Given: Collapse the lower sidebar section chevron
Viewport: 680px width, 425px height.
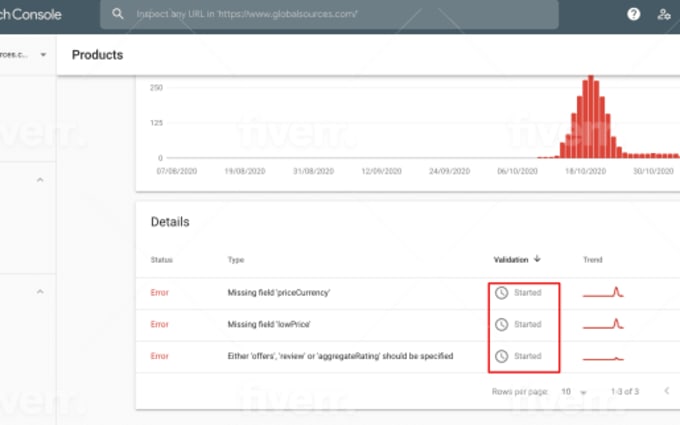Looking at the screenshot, I should [40, 291].
